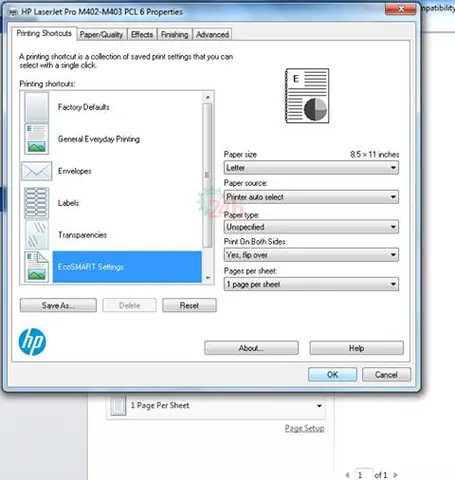Open the Paper source dropdown
This screenshot has height=480, width=455.
point(311,197)
